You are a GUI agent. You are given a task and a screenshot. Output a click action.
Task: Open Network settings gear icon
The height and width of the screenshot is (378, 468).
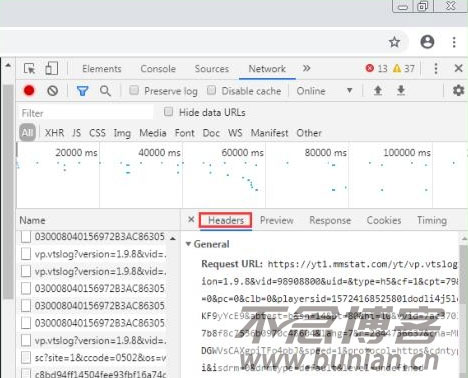pyautogui.click(x=458, y=90)
